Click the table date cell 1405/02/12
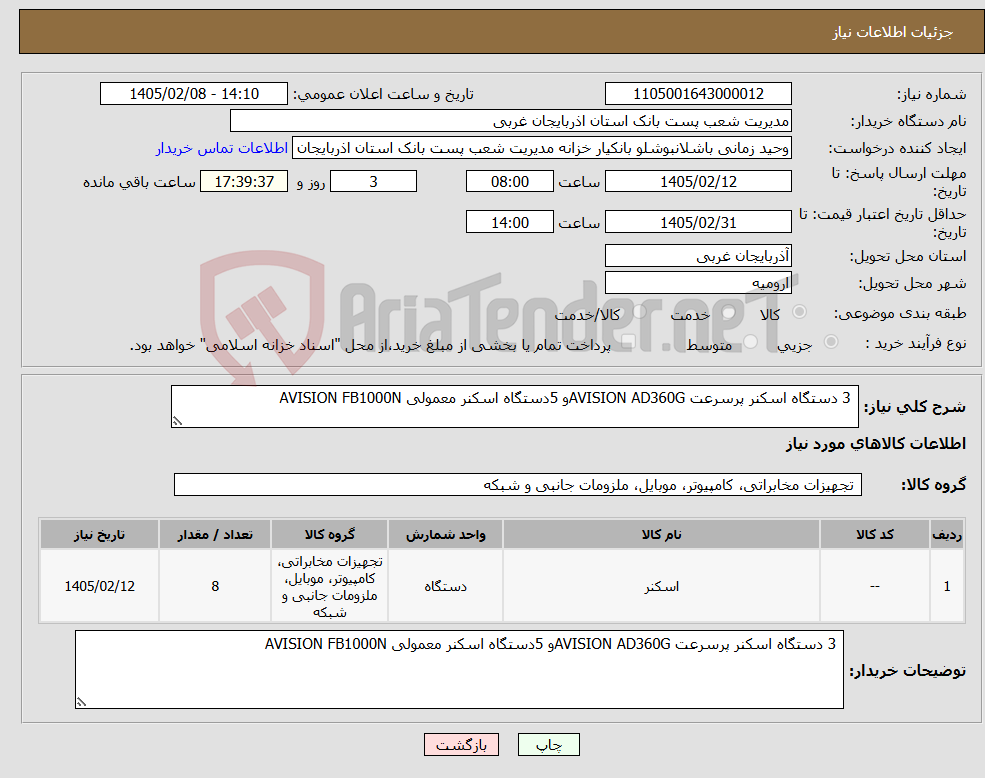985x778 pixels. [x=99, y=586]
